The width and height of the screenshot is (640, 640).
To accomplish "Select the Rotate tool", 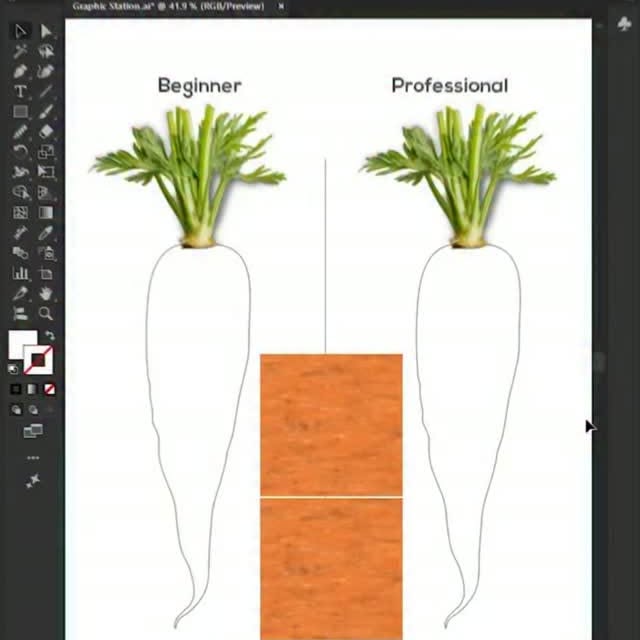I will tap(20, 152).
